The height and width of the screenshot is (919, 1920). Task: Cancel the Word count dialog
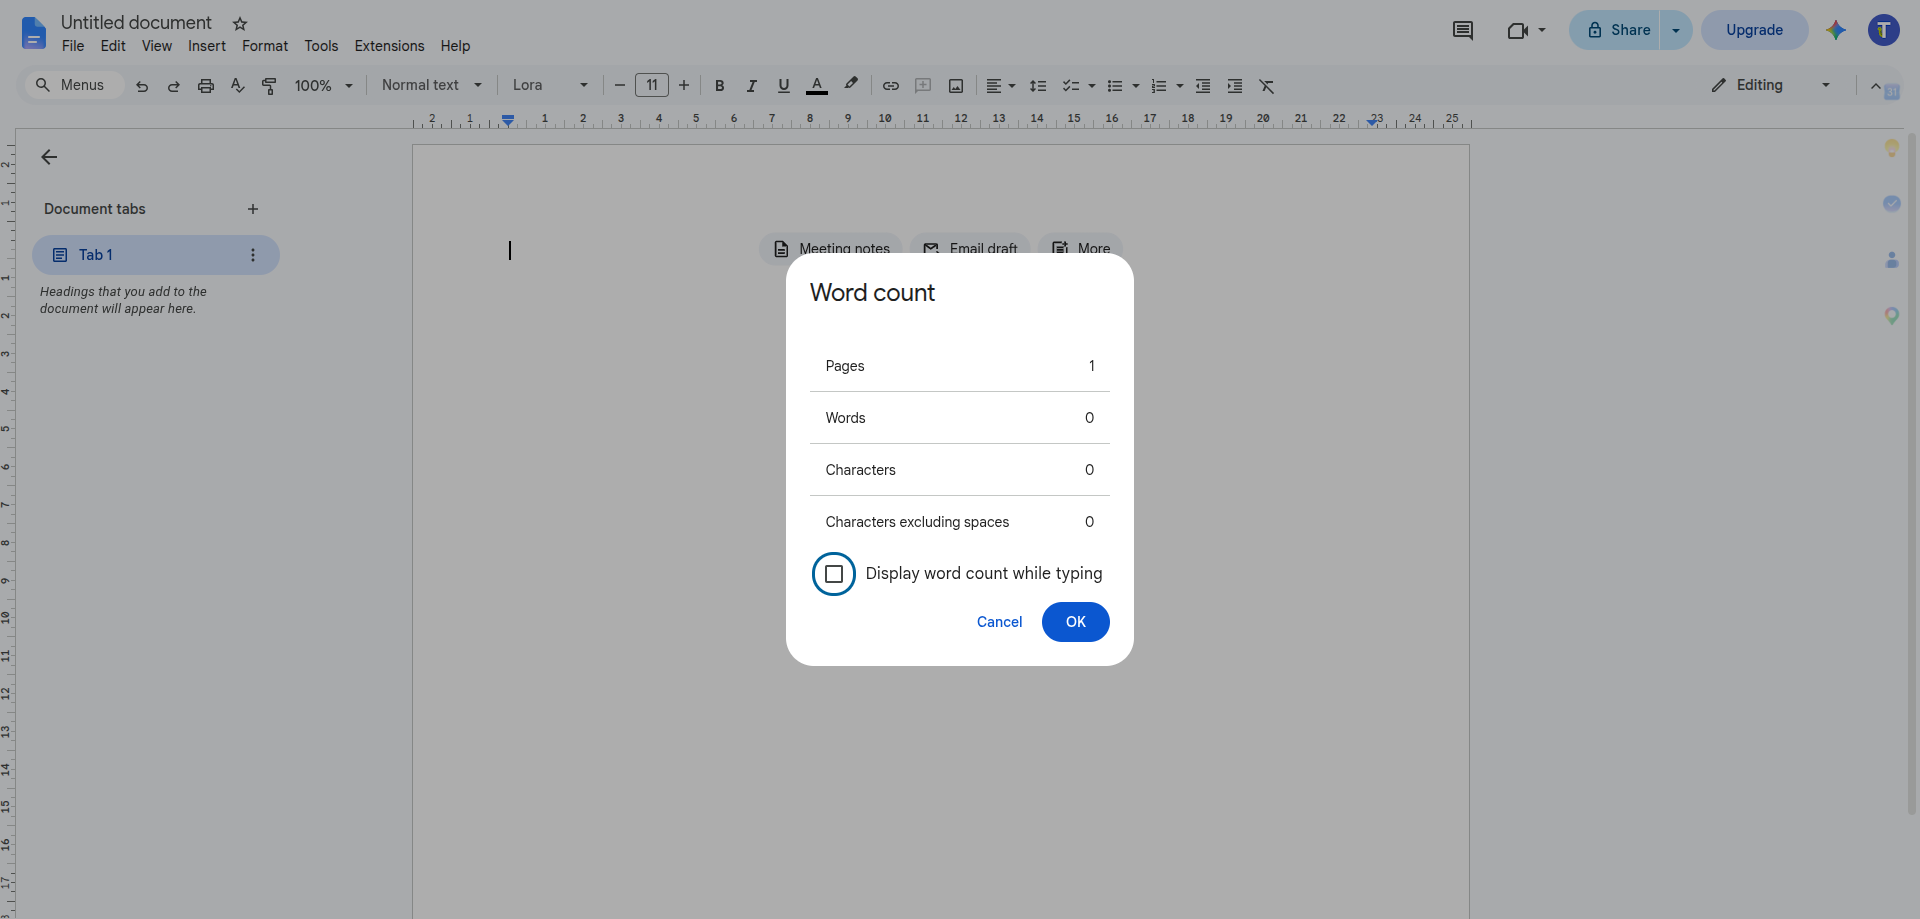pos(999,622)
